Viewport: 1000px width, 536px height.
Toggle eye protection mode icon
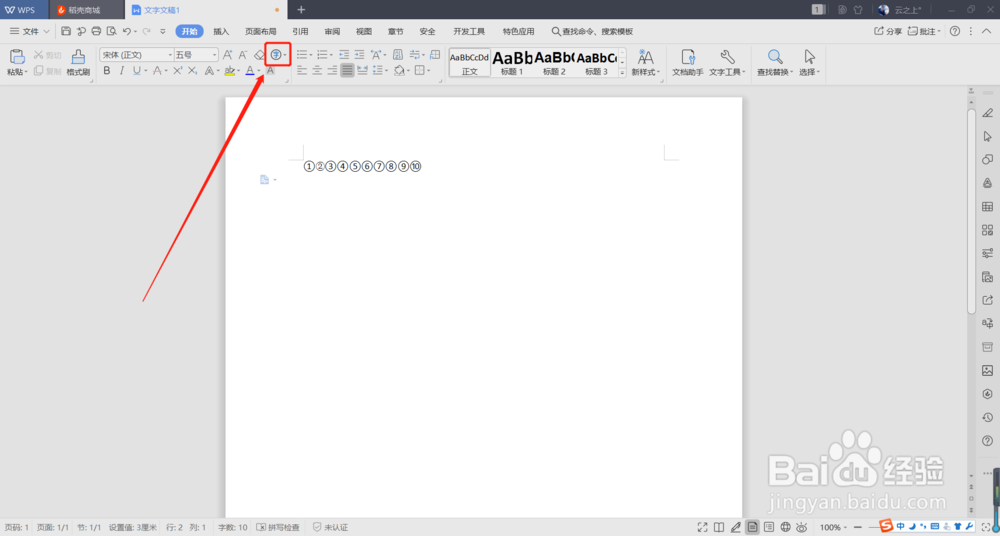point(802,527)
